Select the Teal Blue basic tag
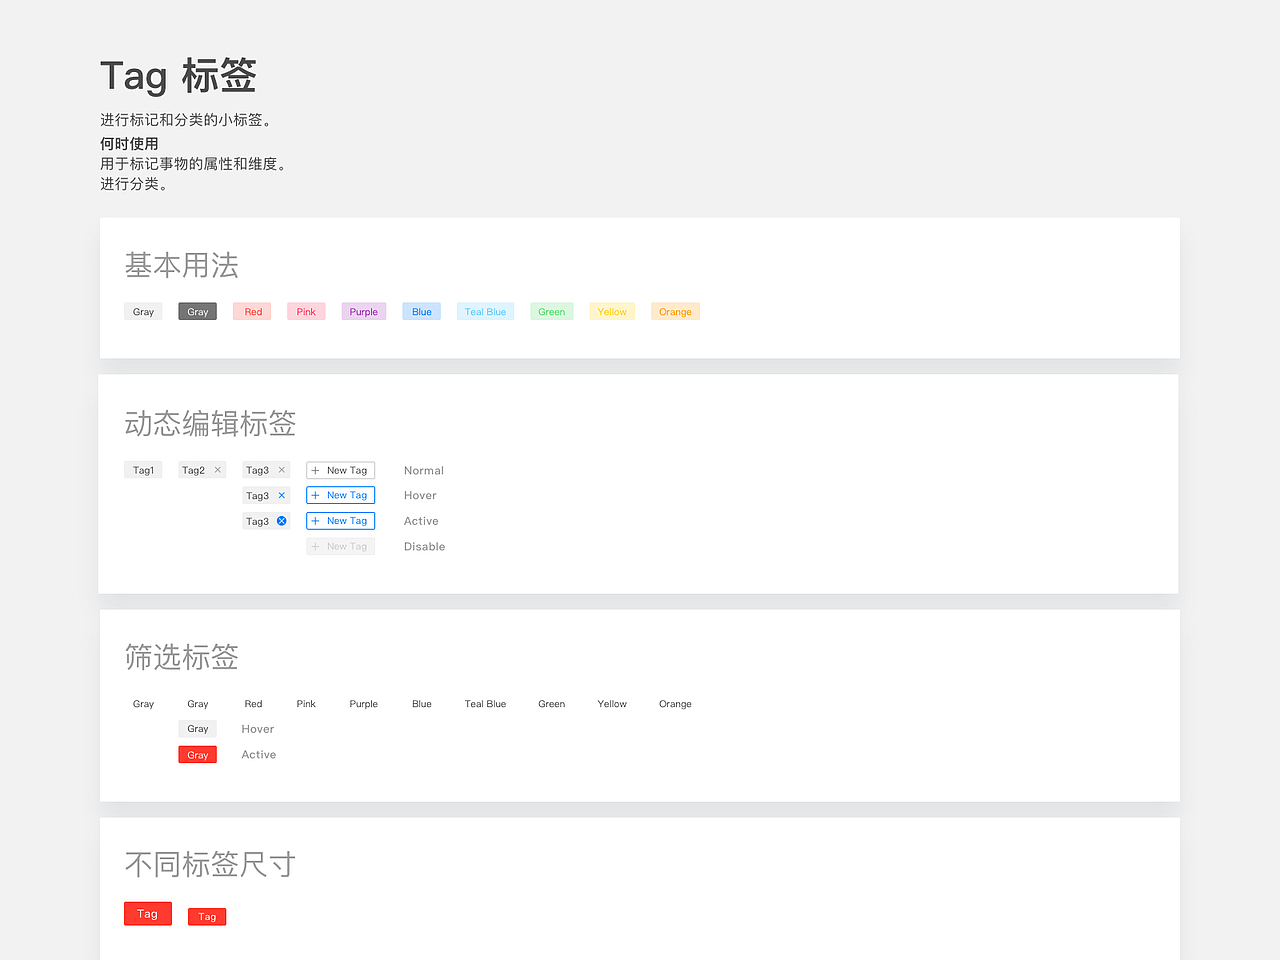This screenshot has width=1280, height=960. (x=485, y=311)
